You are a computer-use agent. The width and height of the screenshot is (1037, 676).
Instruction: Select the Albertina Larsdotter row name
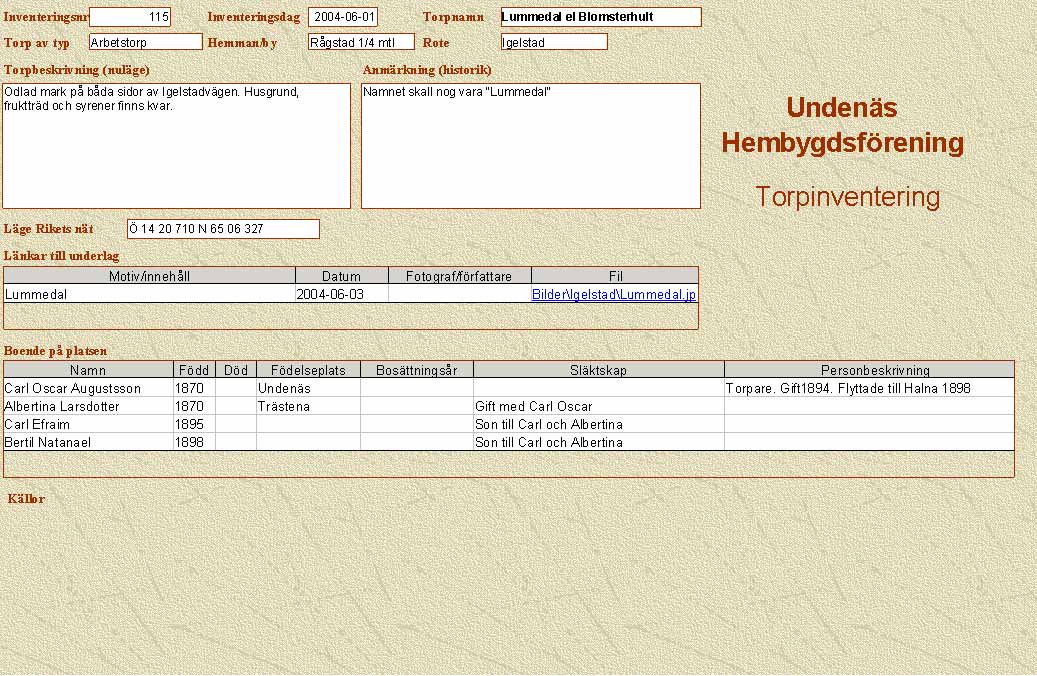coord(88,407)
